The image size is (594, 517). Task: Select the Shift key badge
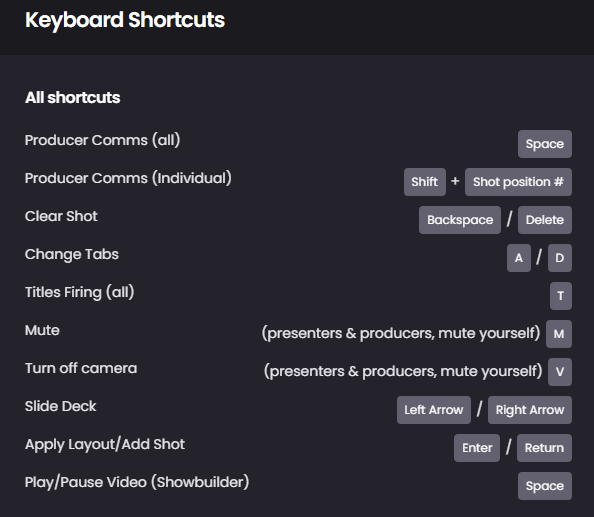click(x=425, y=182)
